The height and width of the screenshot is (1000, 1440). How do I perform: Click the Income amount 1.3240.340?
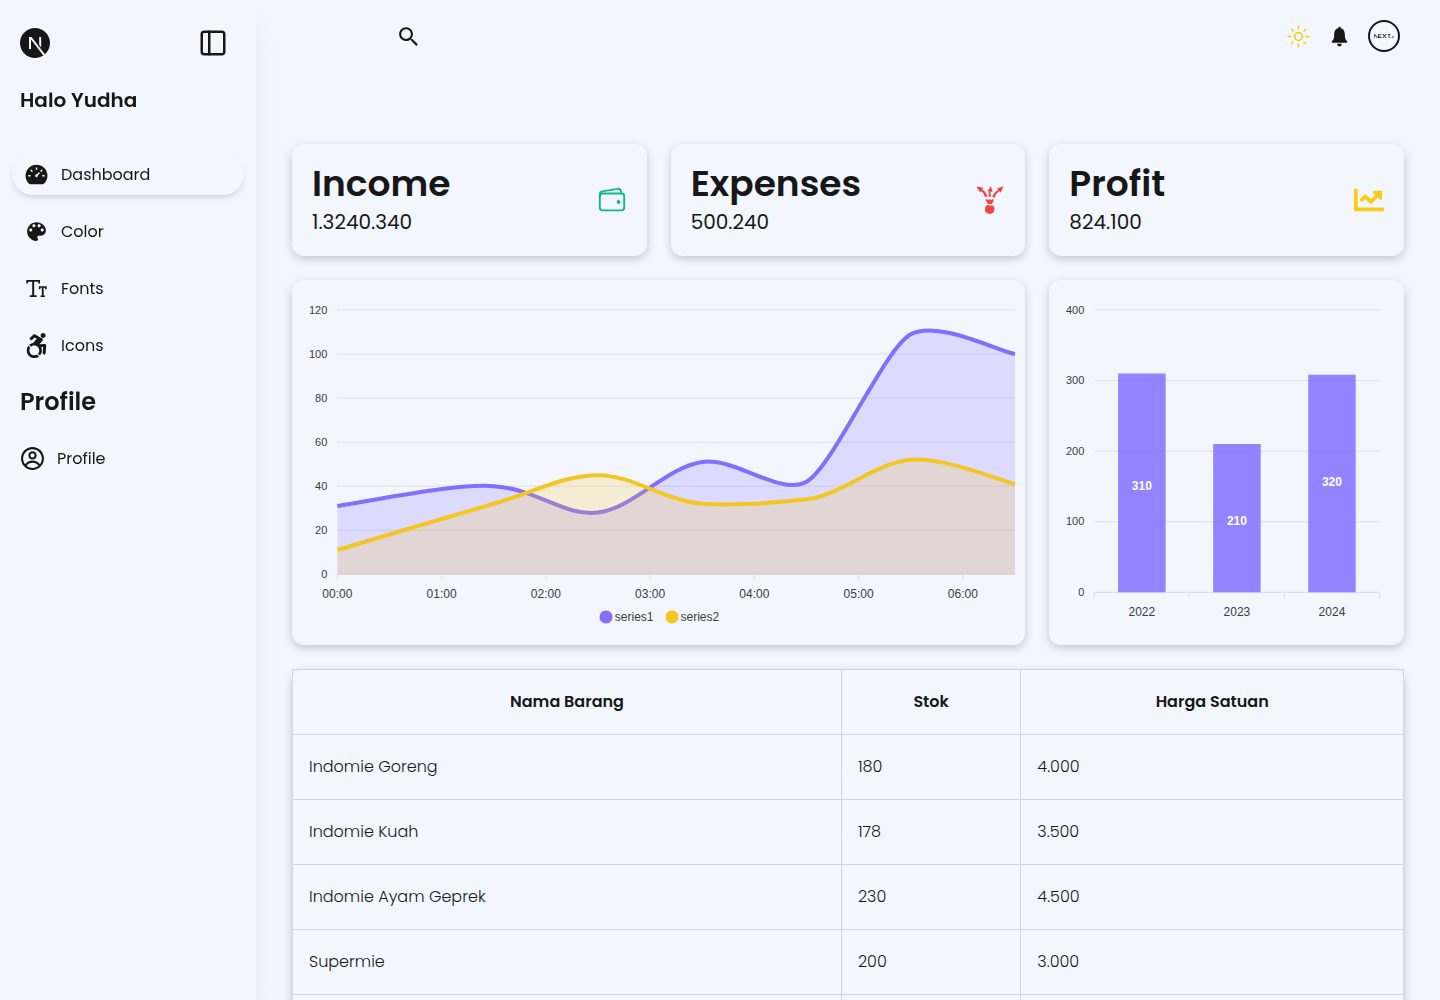click(x=361, y=222)
